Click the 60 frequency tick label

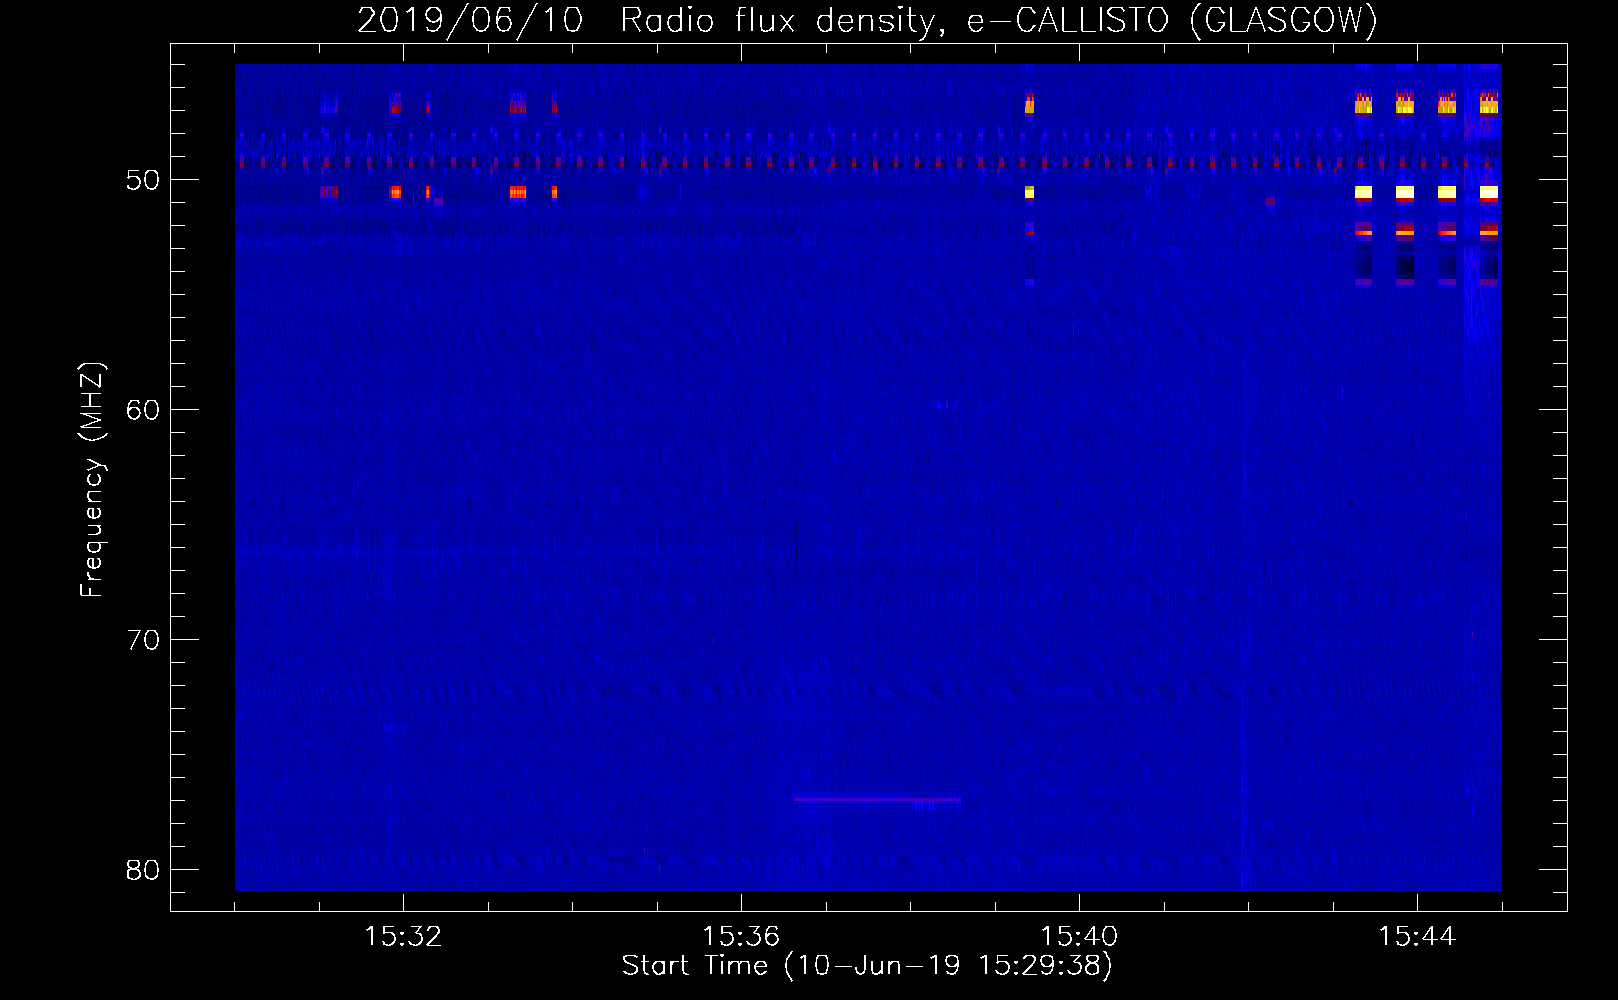coord(143,410)
